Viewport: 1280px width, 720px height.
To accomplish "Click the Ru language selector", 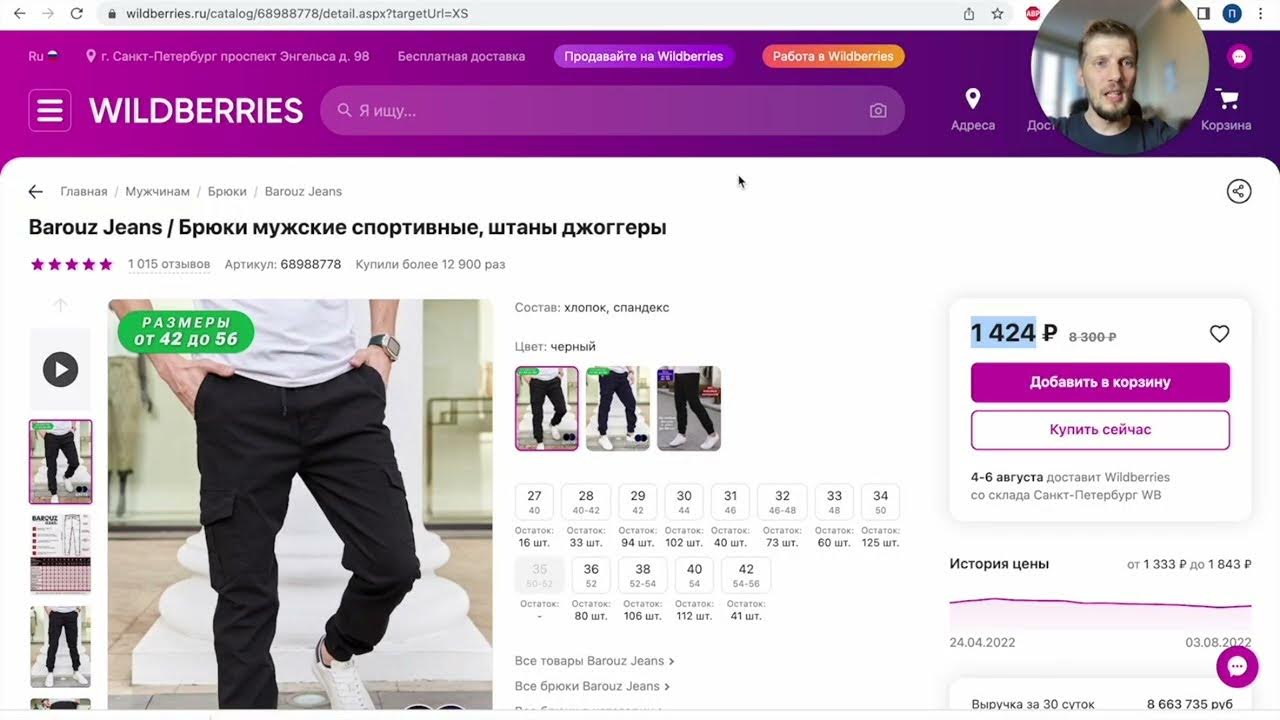I will [x=43, y=56].
